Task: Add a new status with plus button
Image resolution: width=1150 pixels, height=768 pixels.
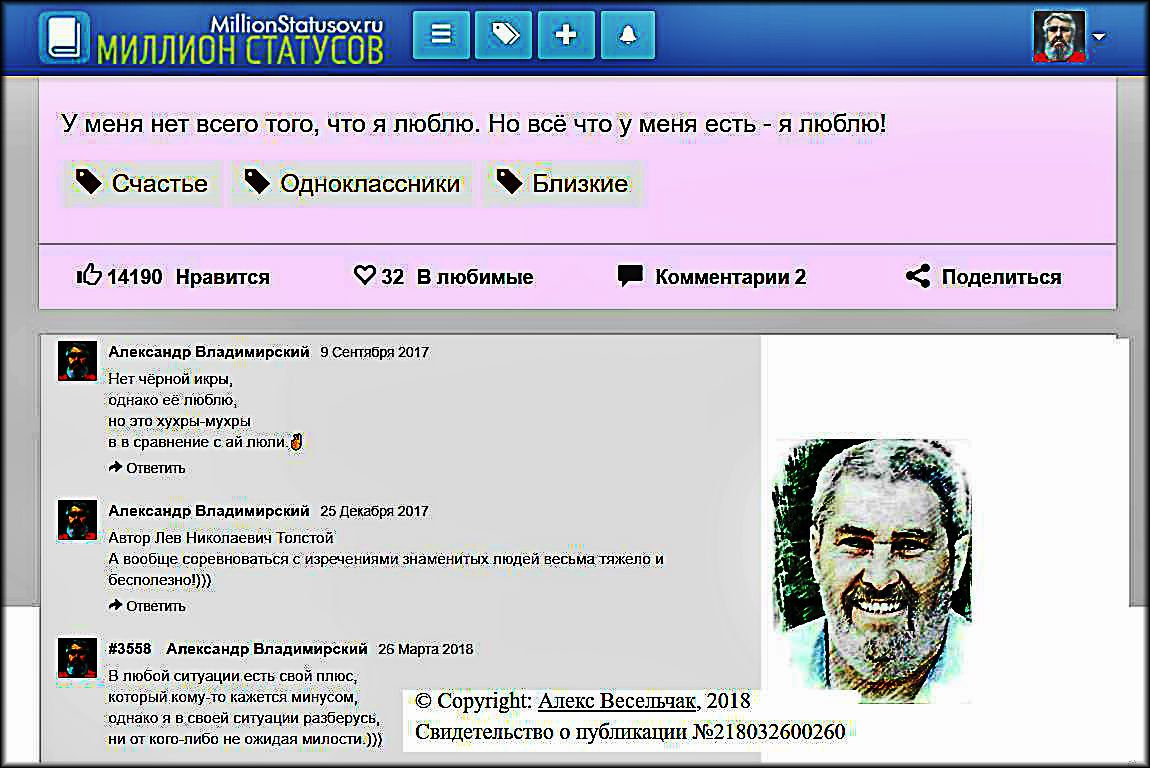Action: [566, 34]
